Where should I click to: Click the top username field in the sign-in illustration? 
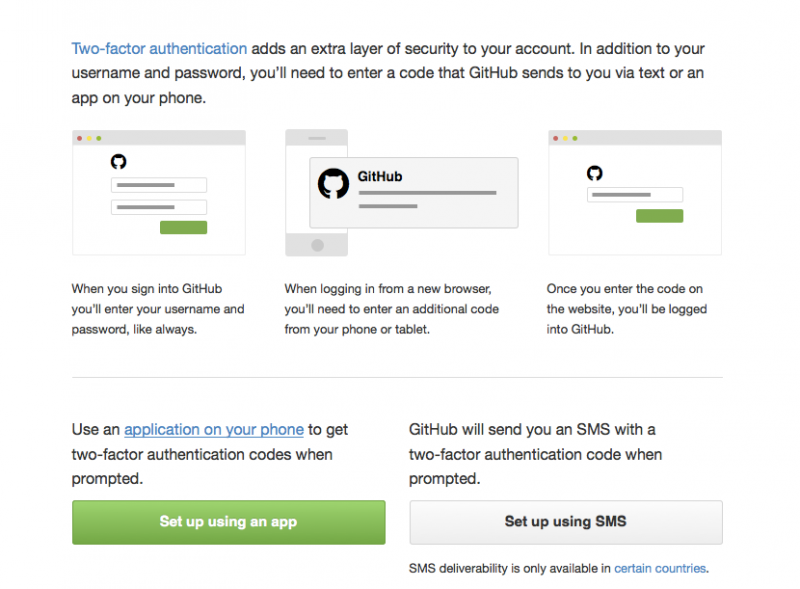(160, 185)
